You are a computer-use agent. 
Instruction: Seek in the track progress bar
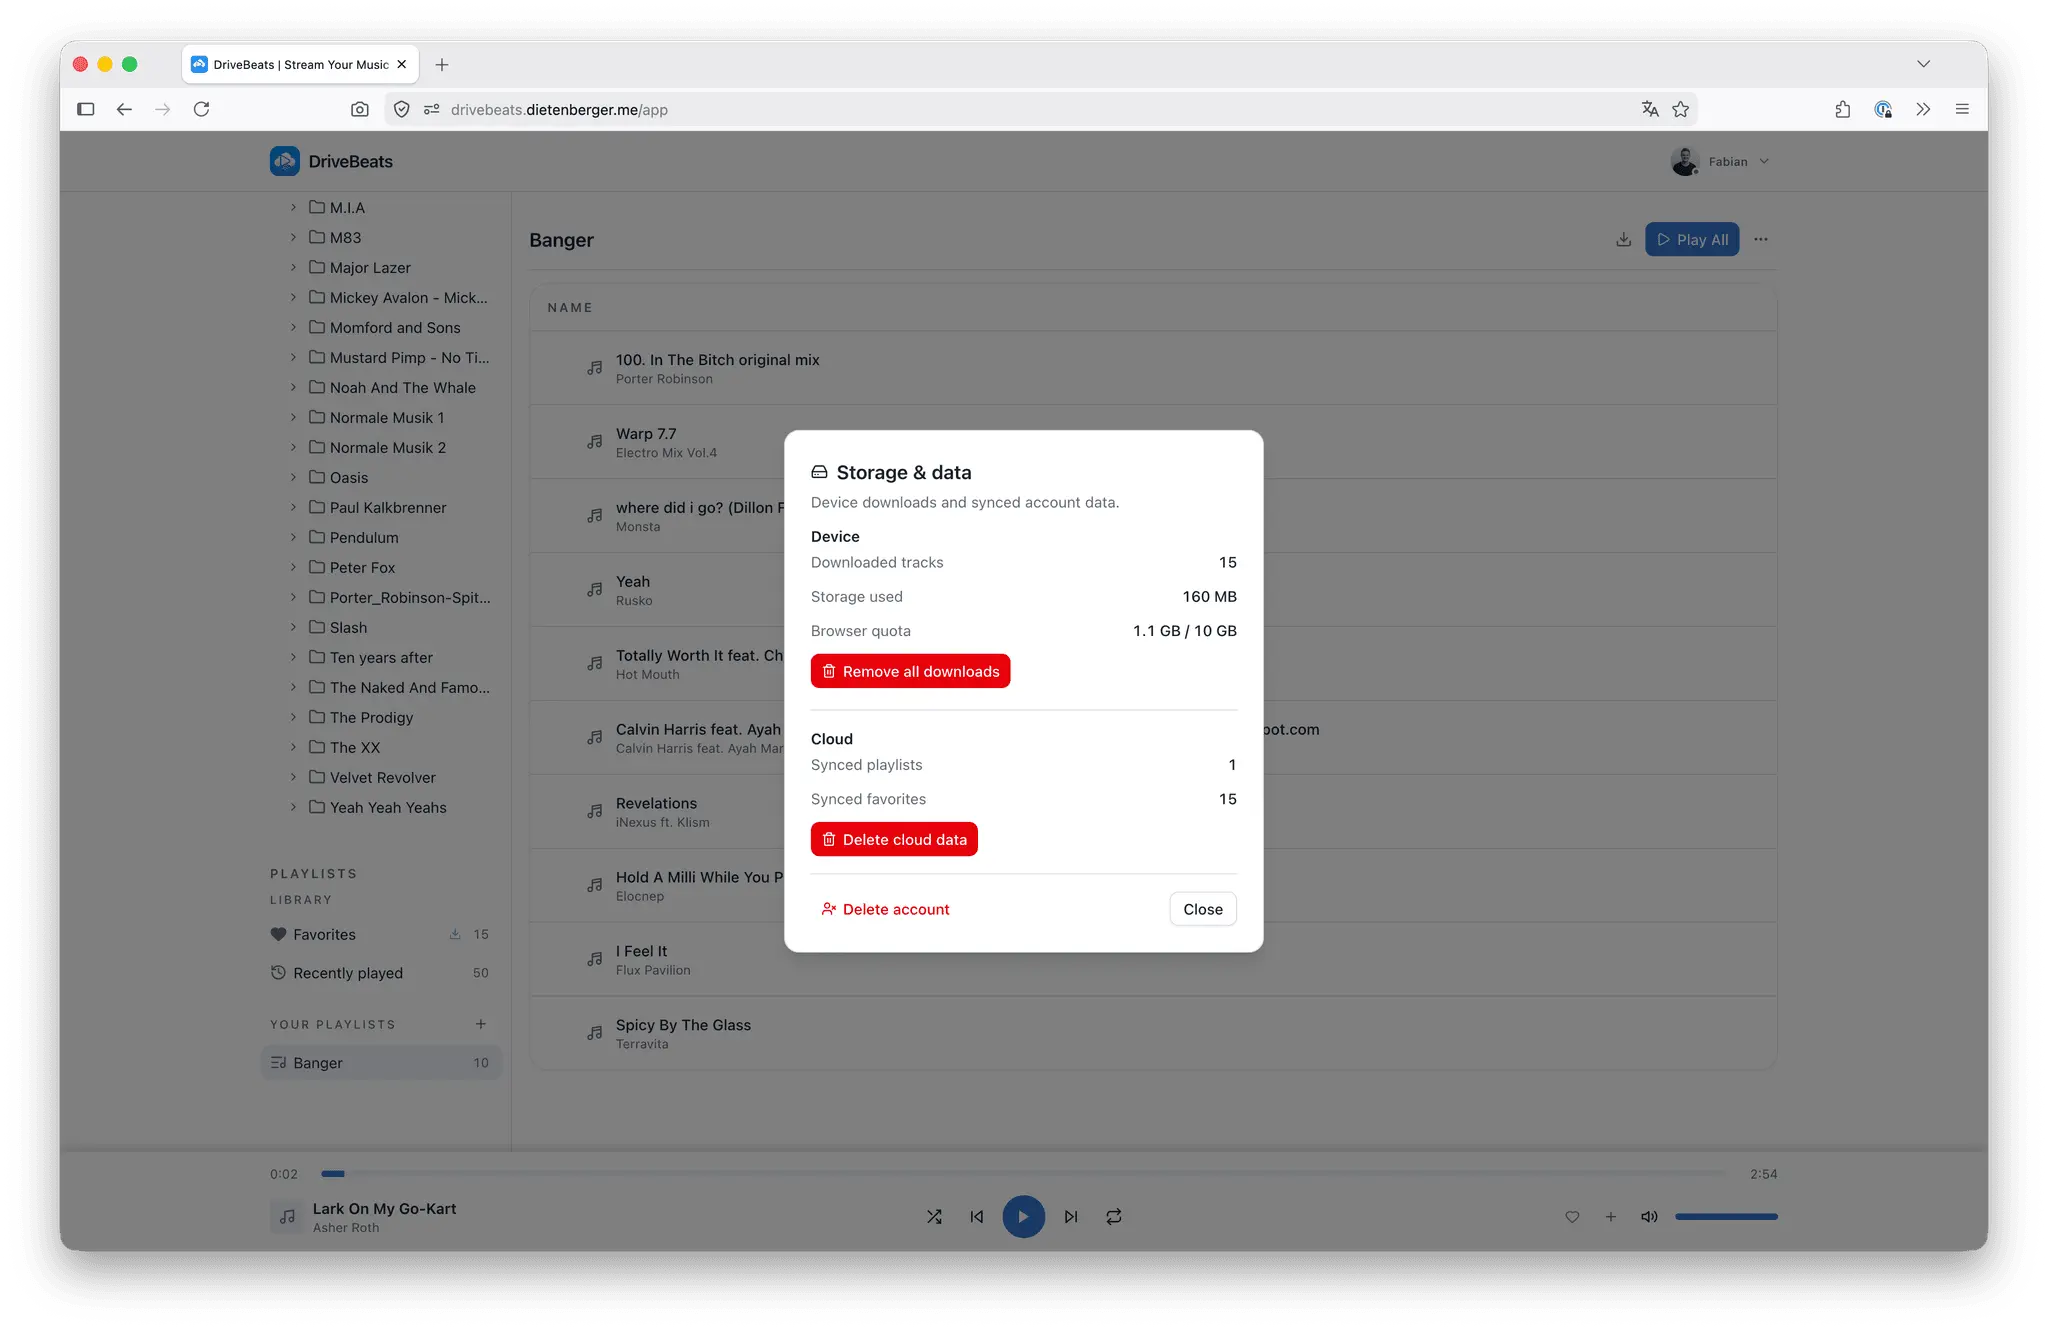coord(1023,1174)
